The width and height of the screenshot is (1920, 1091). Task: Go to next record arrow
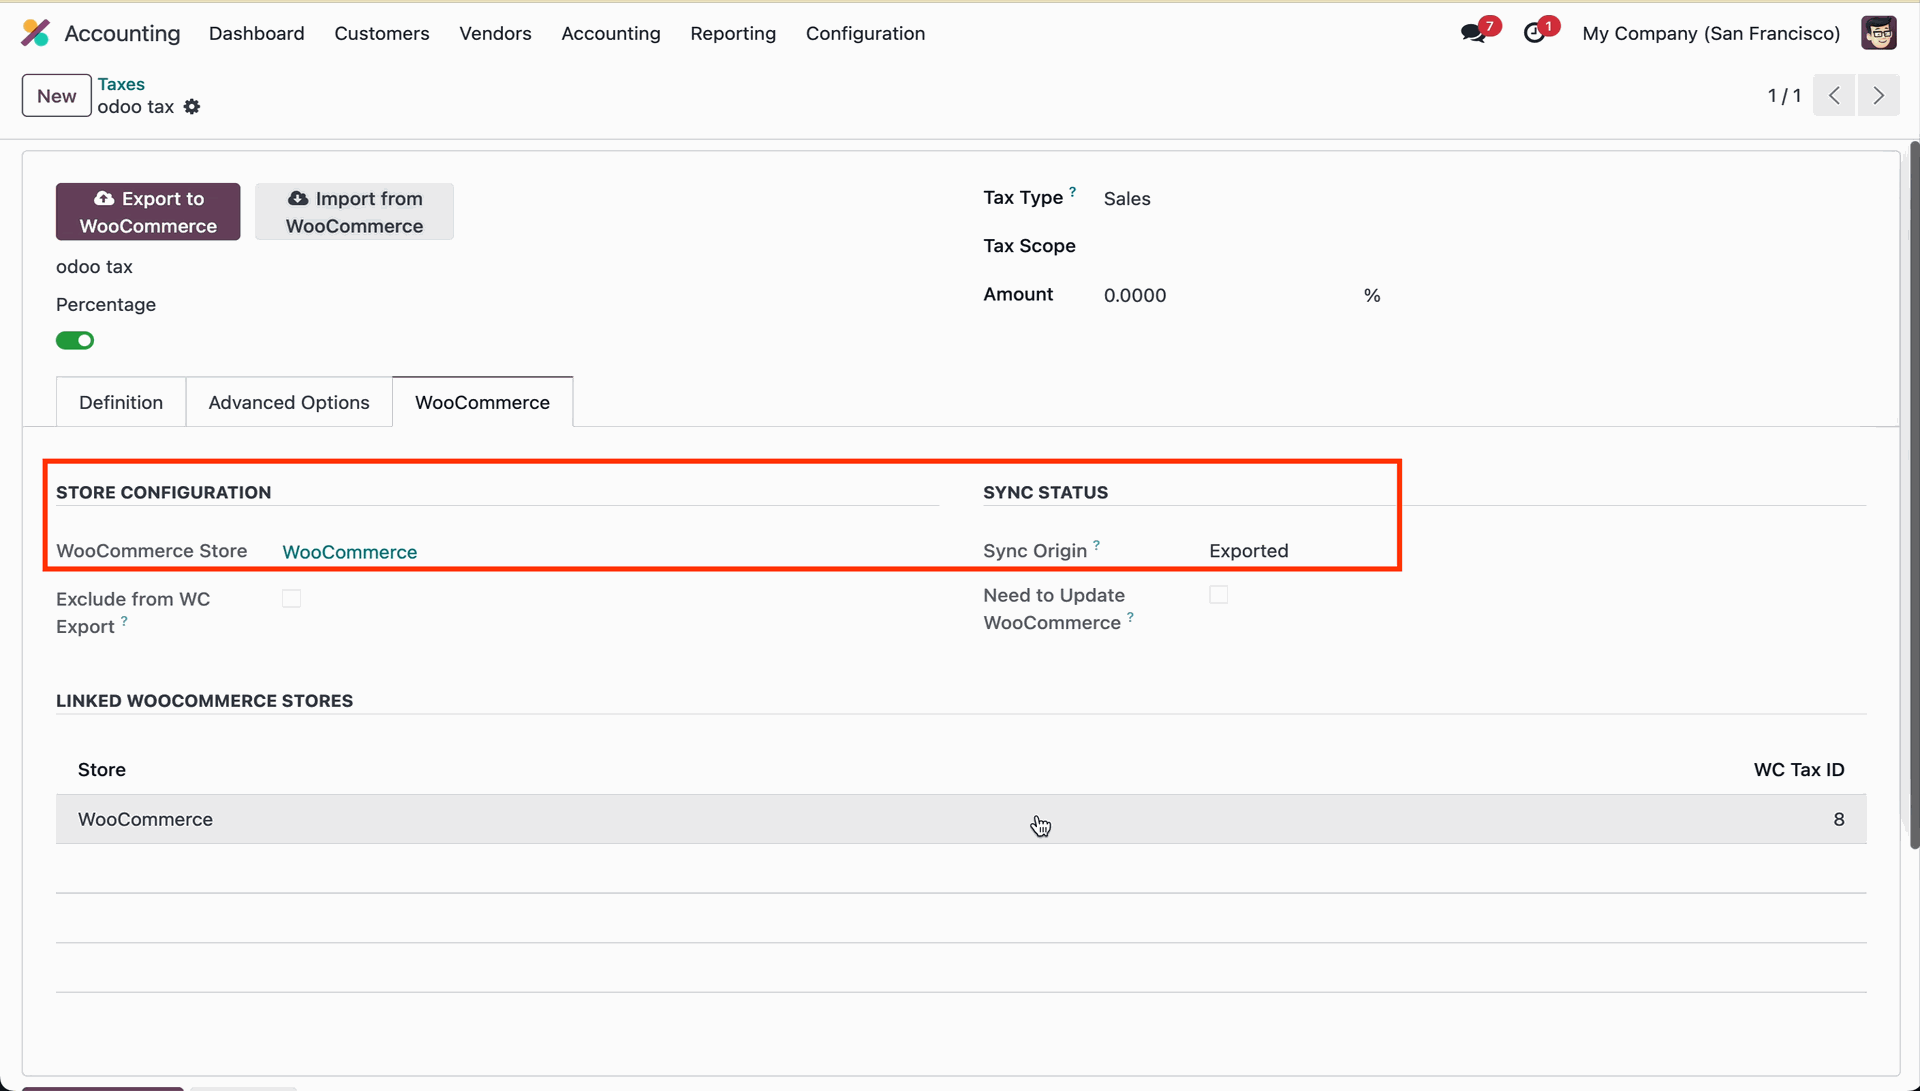[x=1878, y=95]
